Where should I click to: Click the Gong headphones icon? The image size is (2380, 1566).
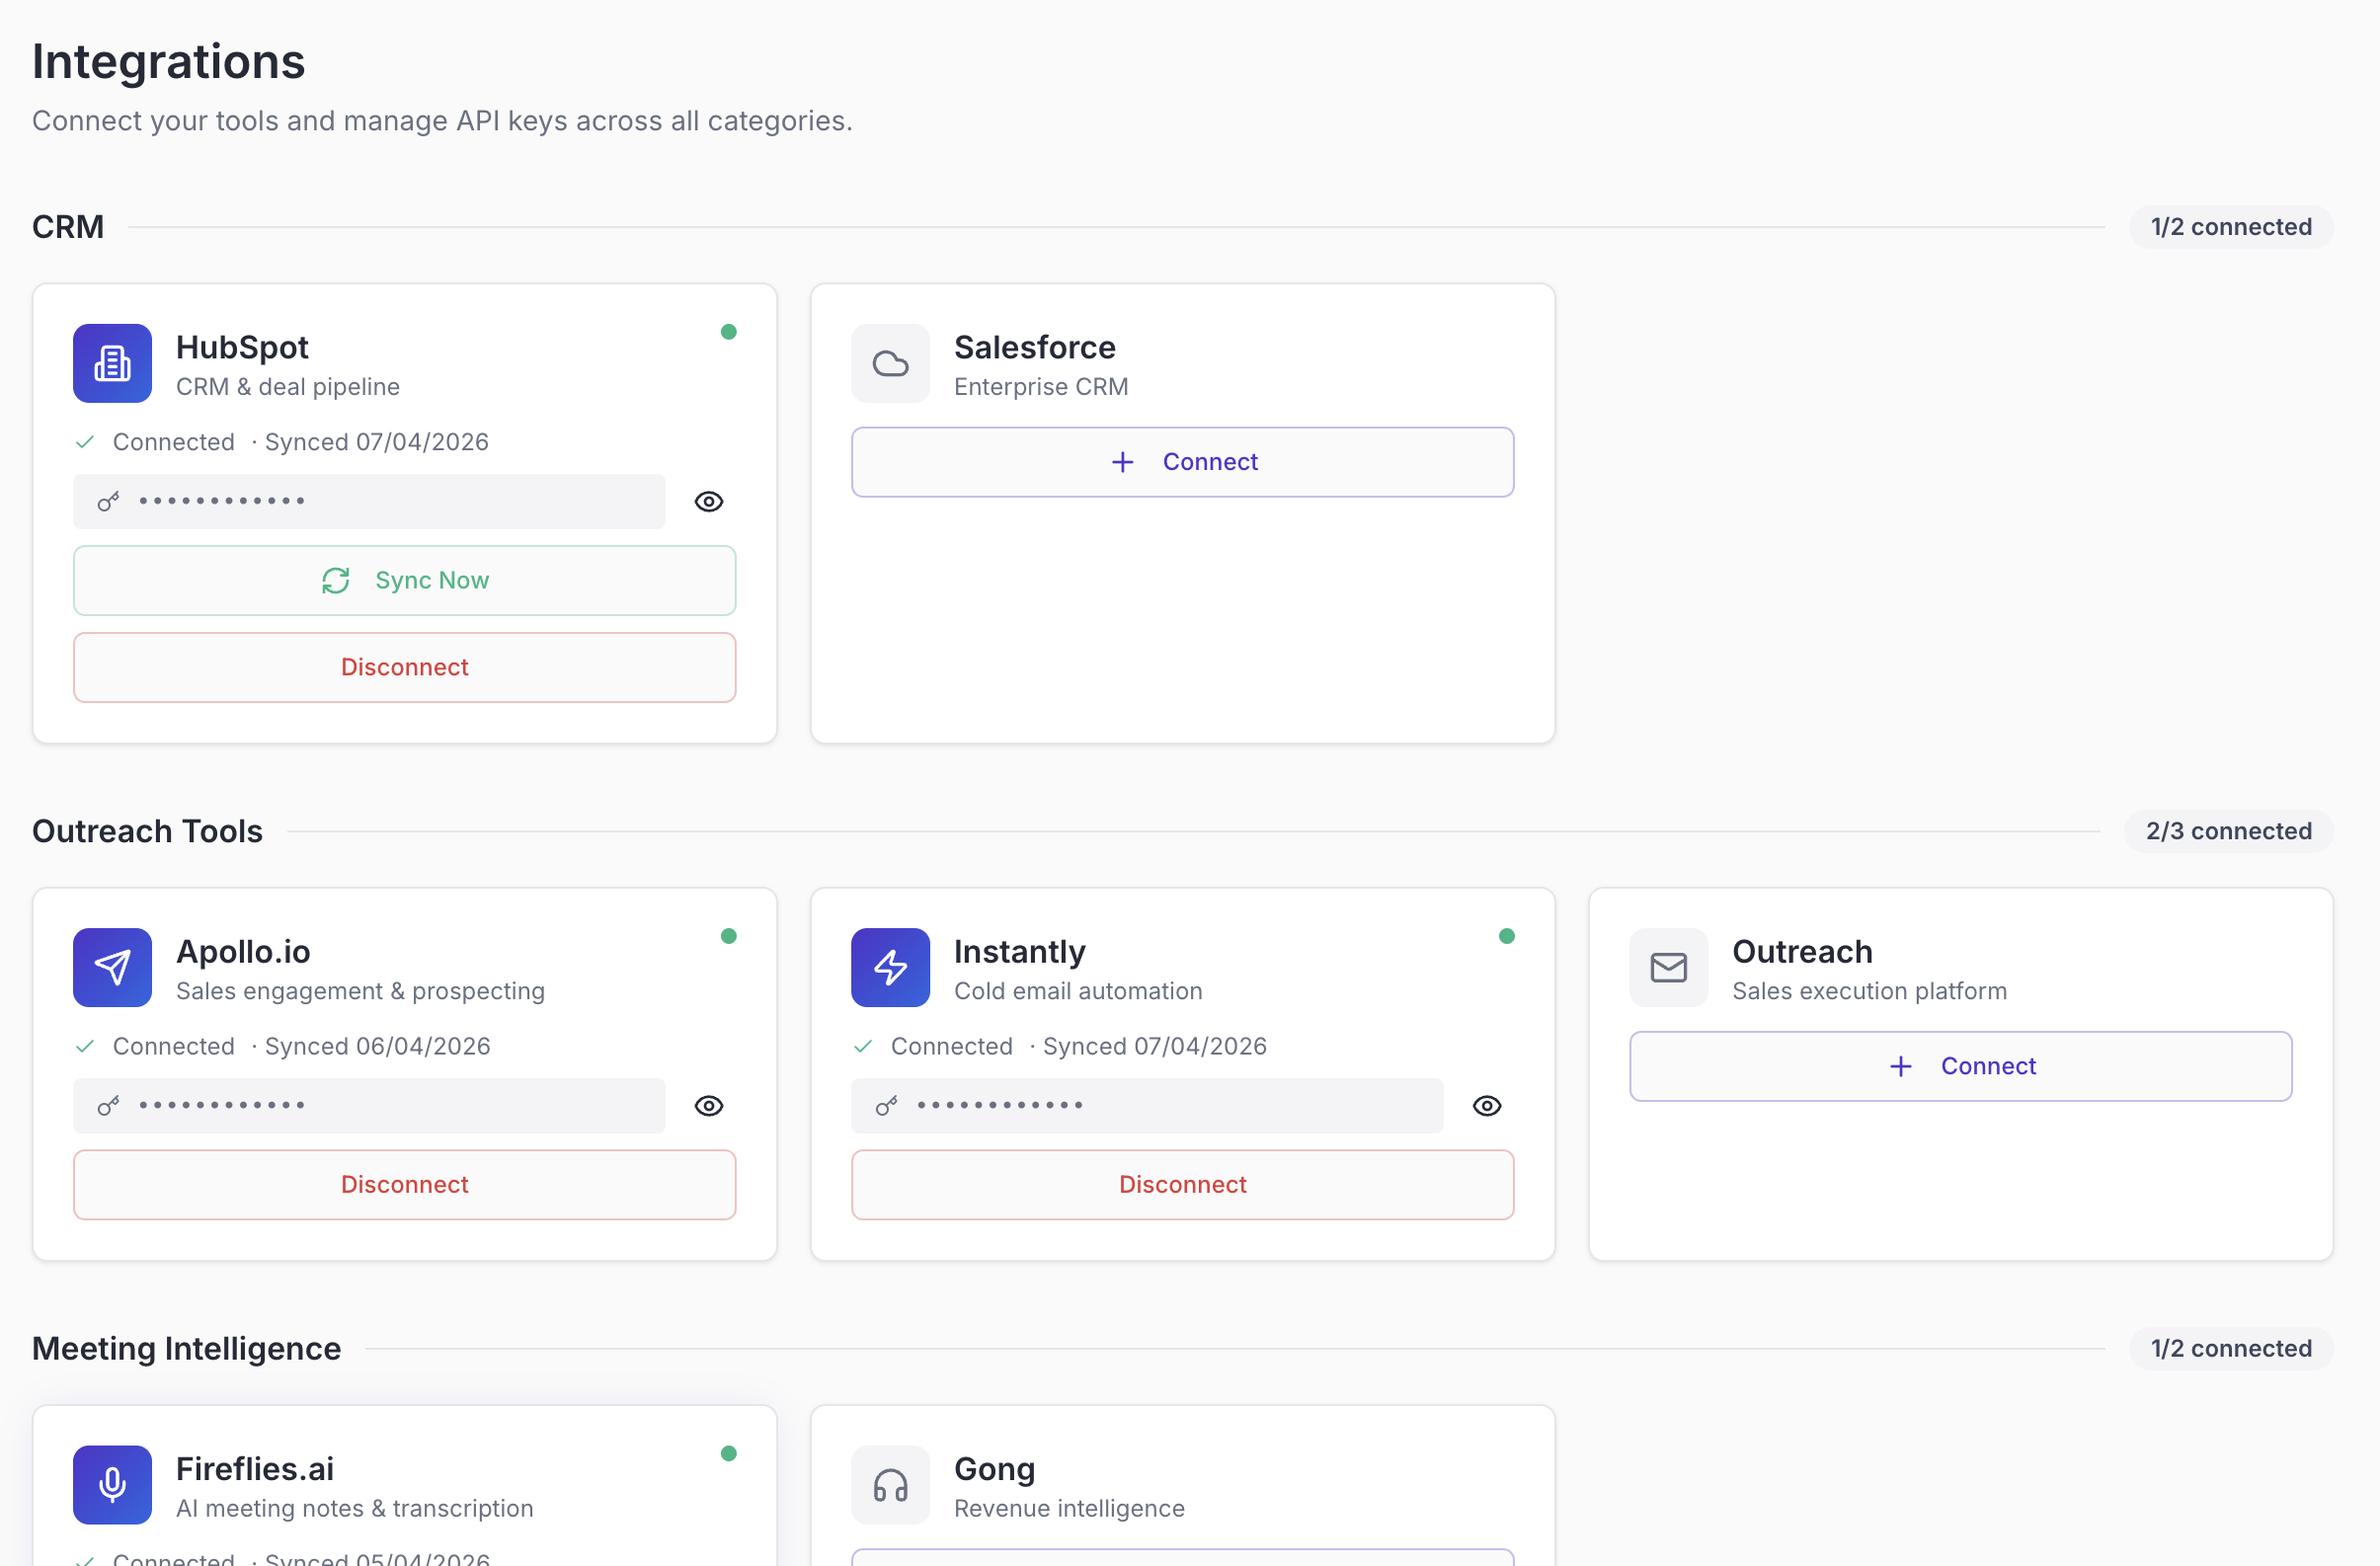tap(890, 1484)
